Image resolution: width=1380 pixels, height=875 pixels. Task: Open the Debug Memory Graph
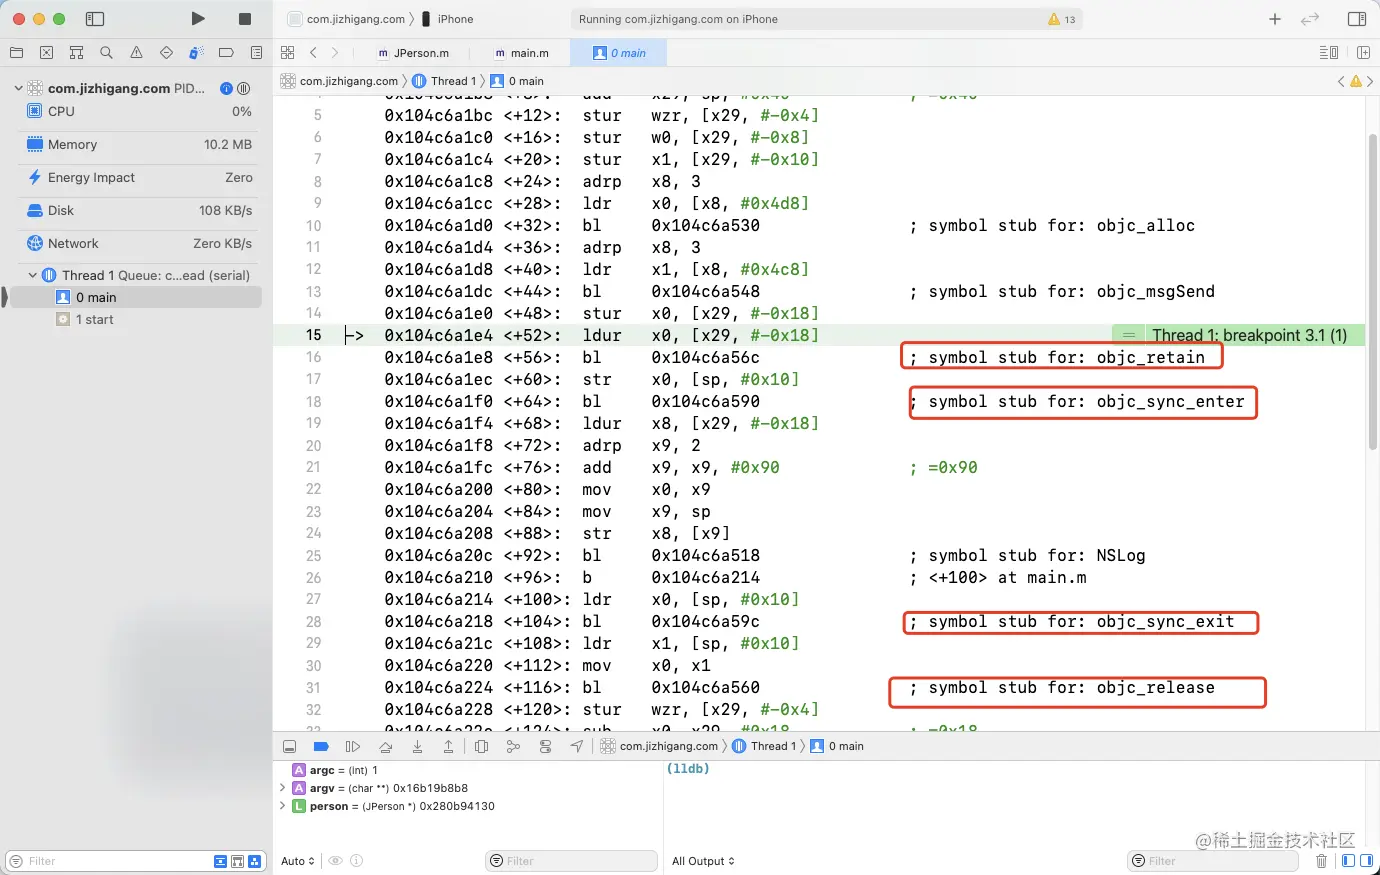pyautogui.click(x=513, y=746)
